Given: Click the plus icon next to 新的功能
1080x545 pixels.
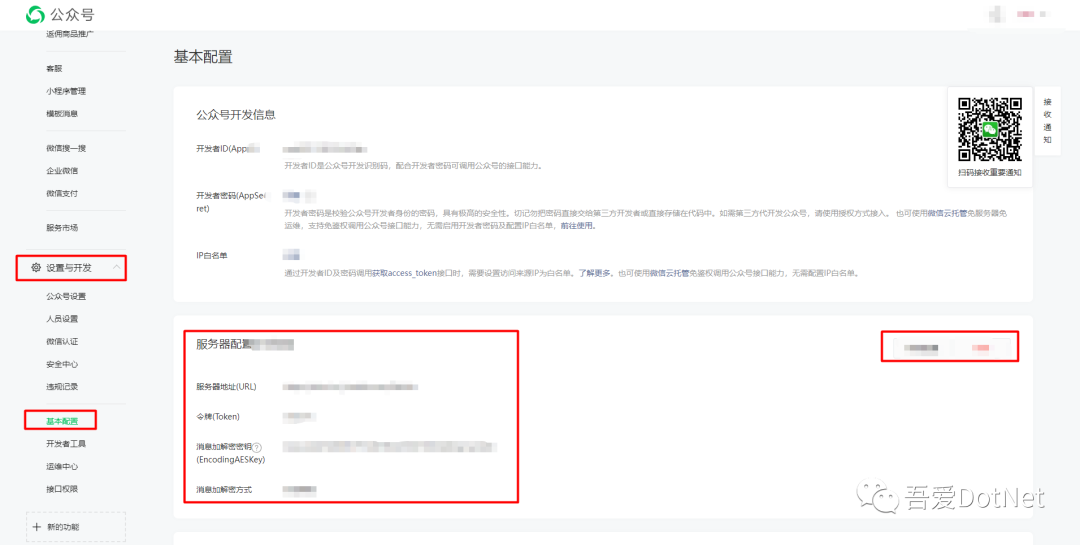Looking at the screenshot, I should [x=37, y=526].
